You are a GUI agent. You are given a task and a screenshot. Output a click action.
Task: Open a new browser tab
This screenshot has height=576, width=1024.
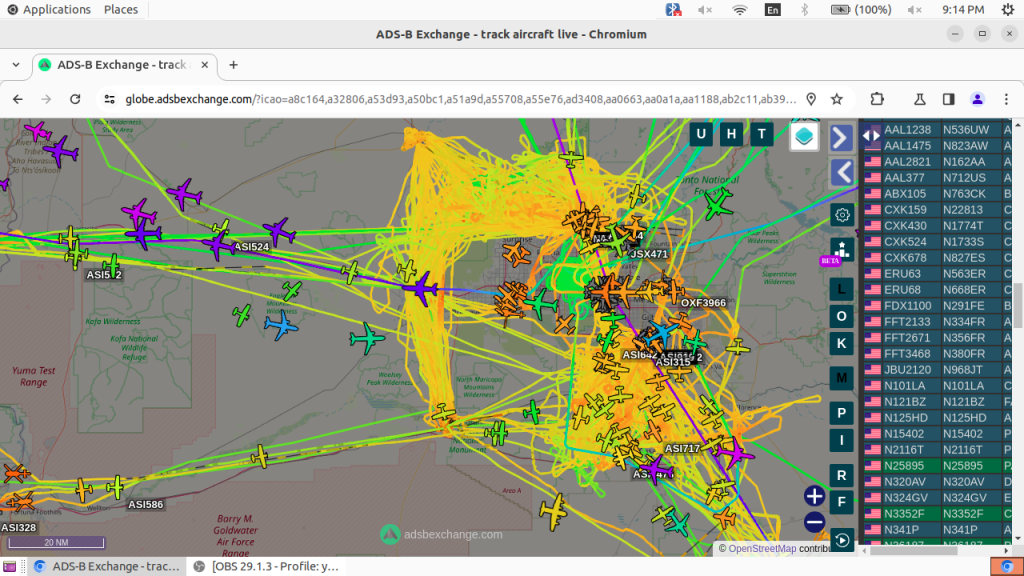pyautogui.click(x=233, y=65)
